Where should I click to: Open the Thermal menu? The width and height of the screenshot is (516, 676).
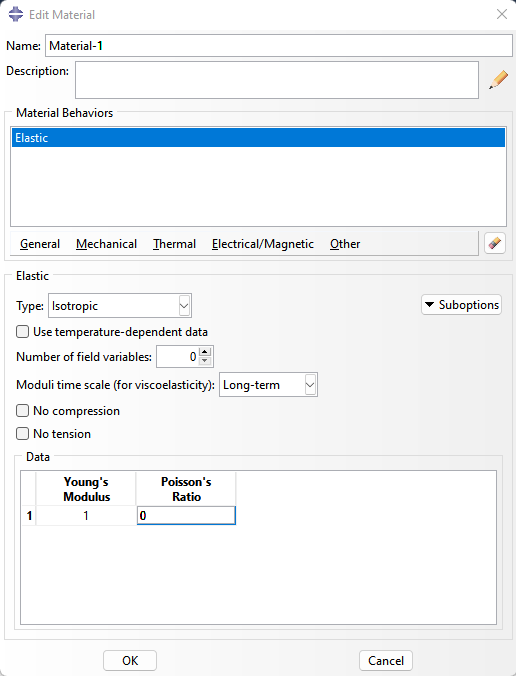tap(174, 244)
